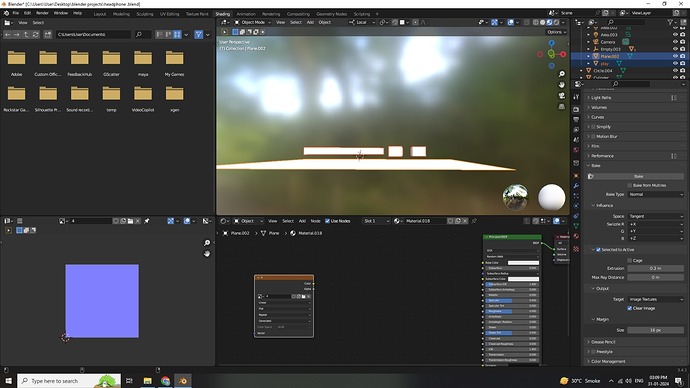Viewport: 690px width, 388px height.
Task: Switch perspective/orthographic grid gizmo
Action: point(562,106)
